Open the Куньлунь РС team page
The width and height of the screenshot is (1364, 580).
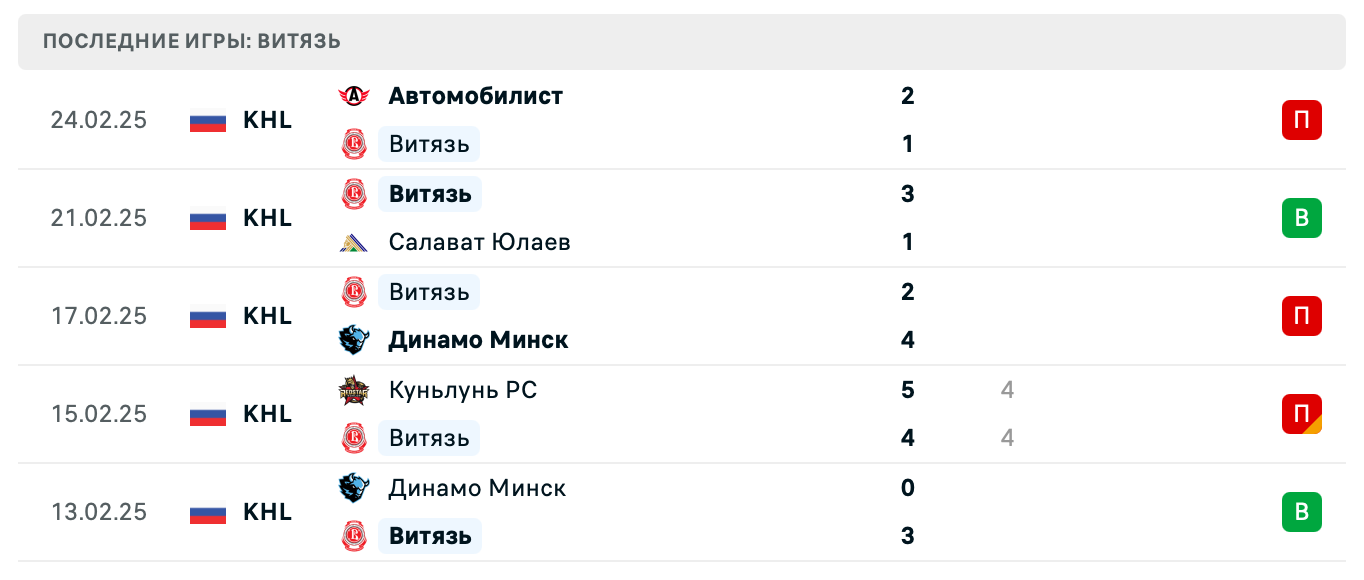pyautogui.click(x=462, y=390)
